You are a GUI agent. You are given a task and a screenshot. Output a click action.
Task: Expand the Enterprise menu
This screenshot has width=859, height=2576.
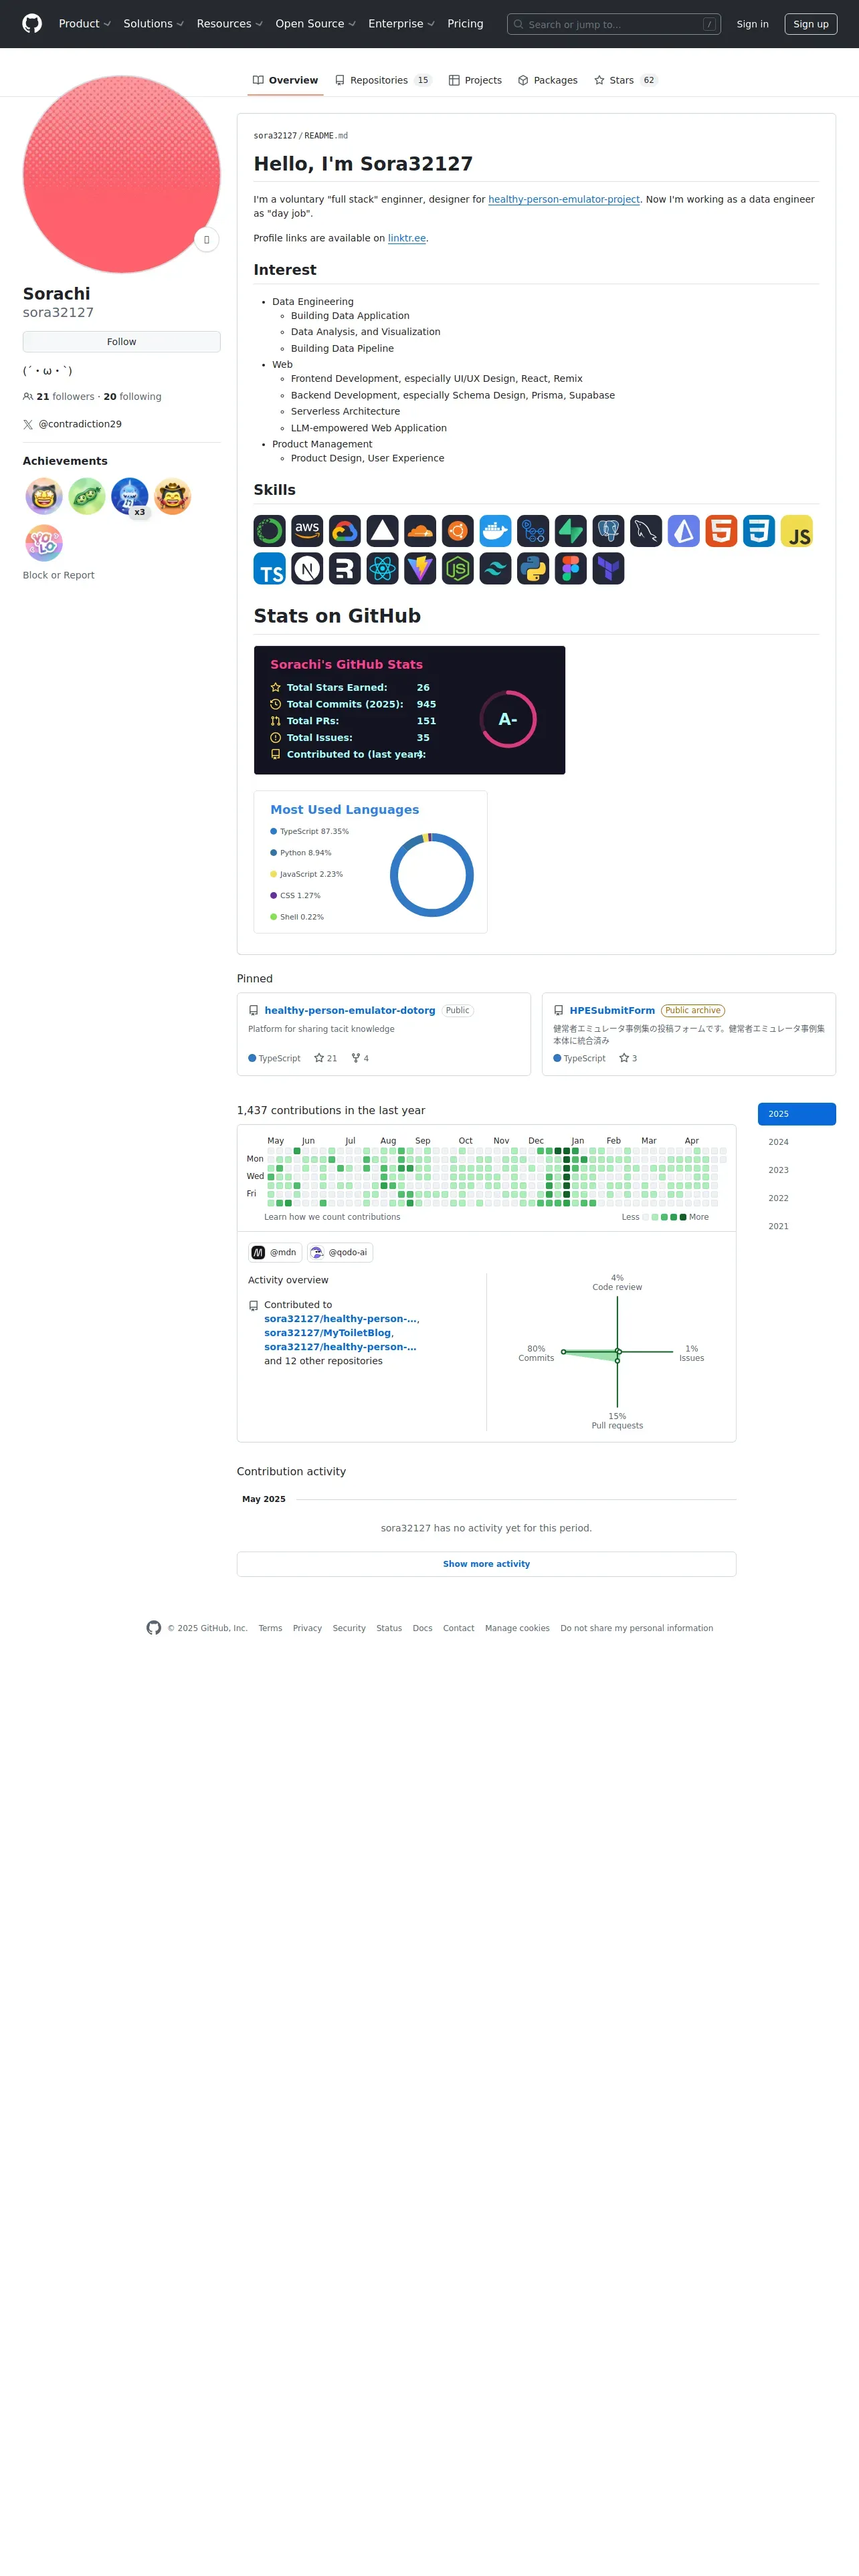pyautogui.click(x=401, y=24)
